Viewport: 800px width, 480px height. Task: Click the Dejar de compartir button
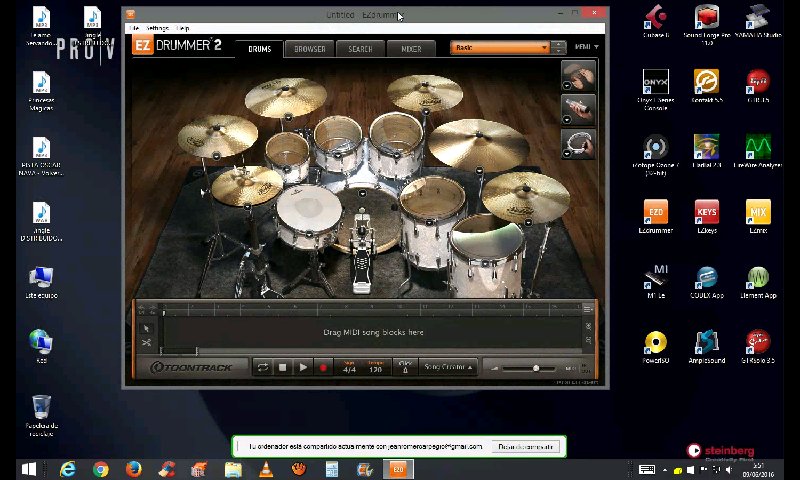(x=526, y=446)
